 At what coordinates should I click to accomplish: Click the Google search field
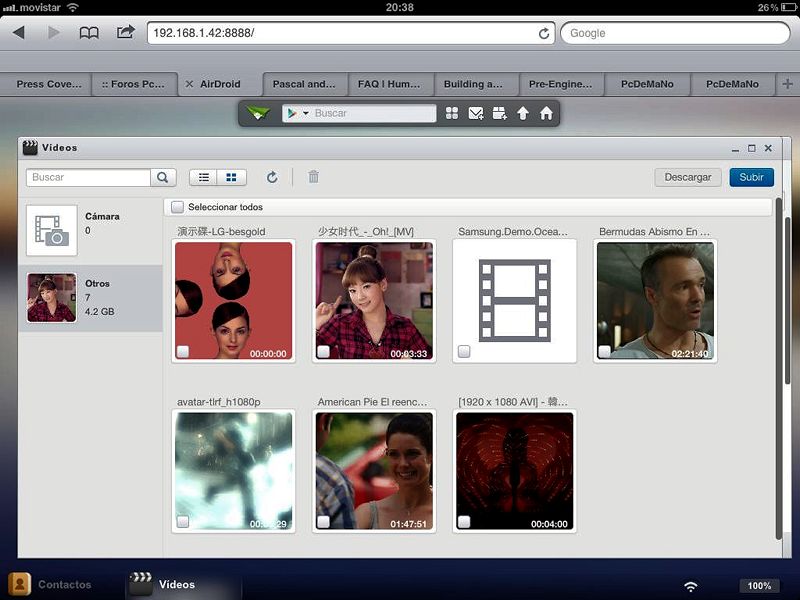(x=675, y=33)
